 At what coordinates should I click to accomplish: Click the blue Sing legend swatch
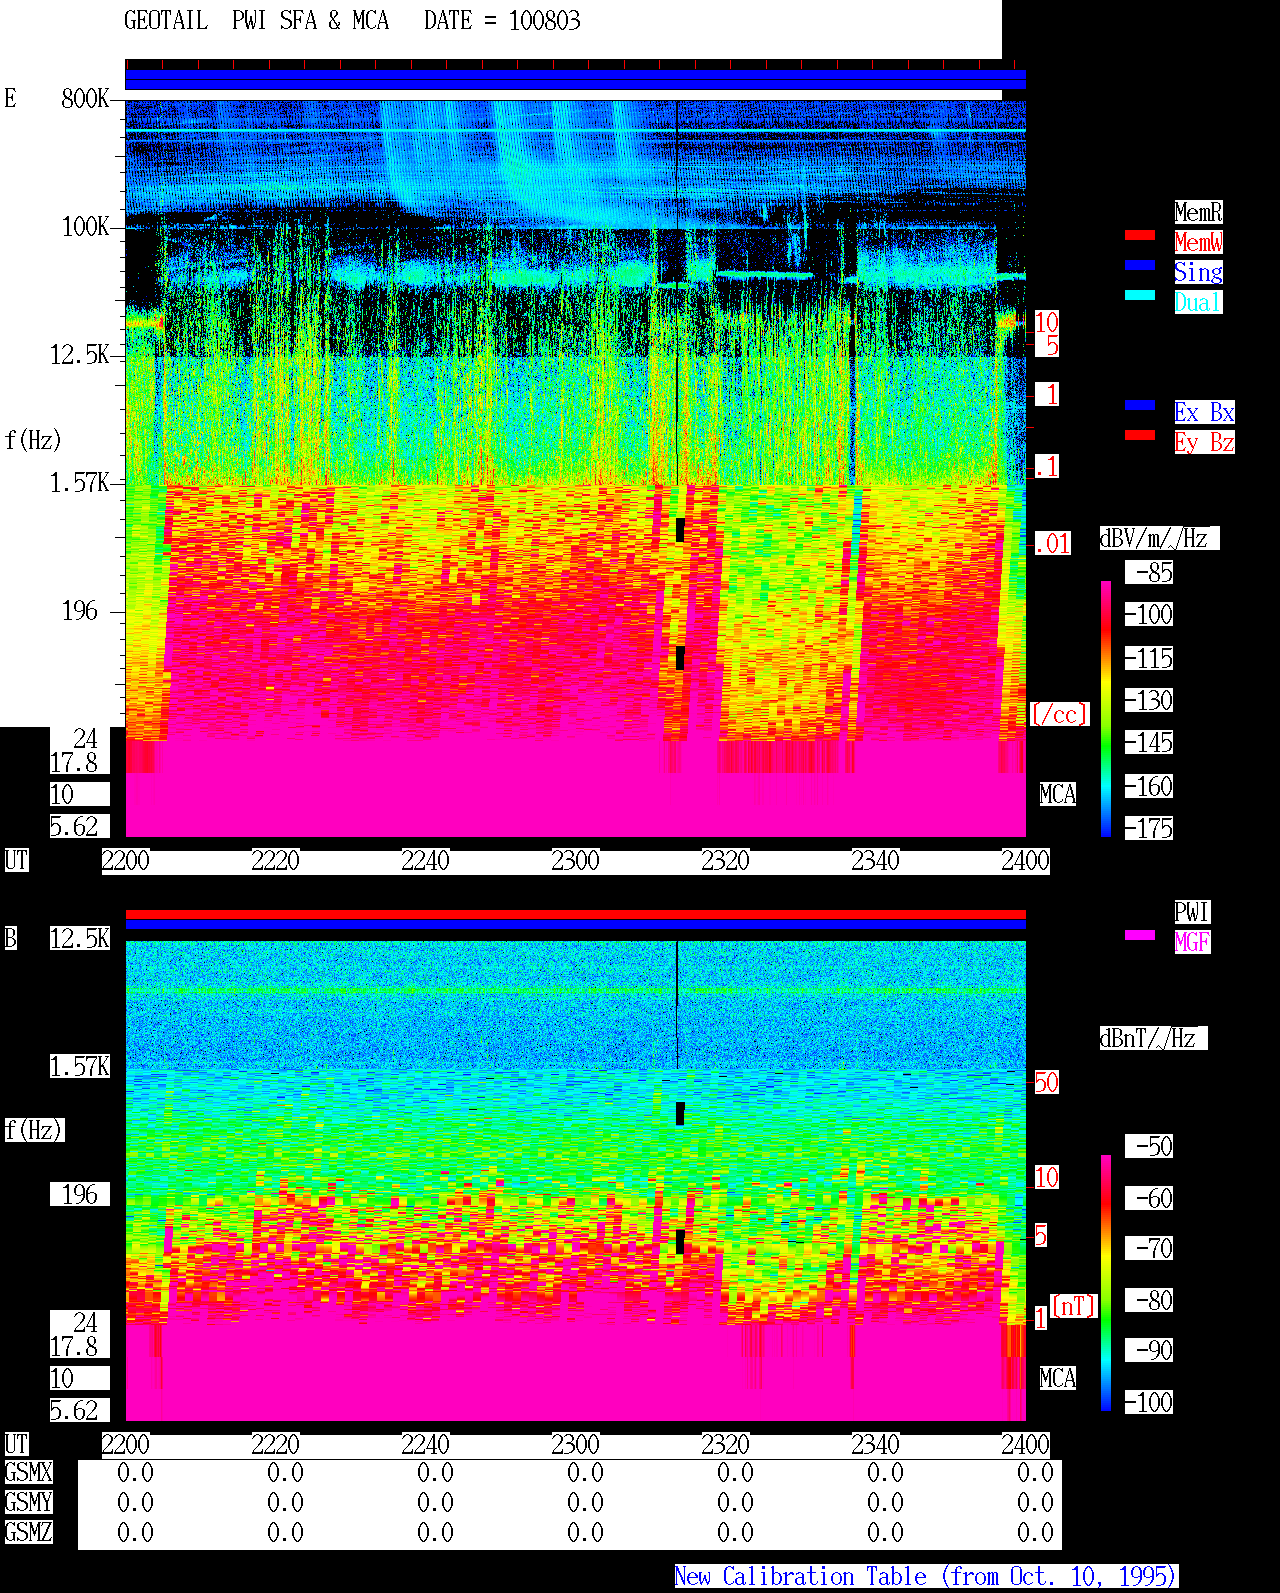(x=1140, y=265)
